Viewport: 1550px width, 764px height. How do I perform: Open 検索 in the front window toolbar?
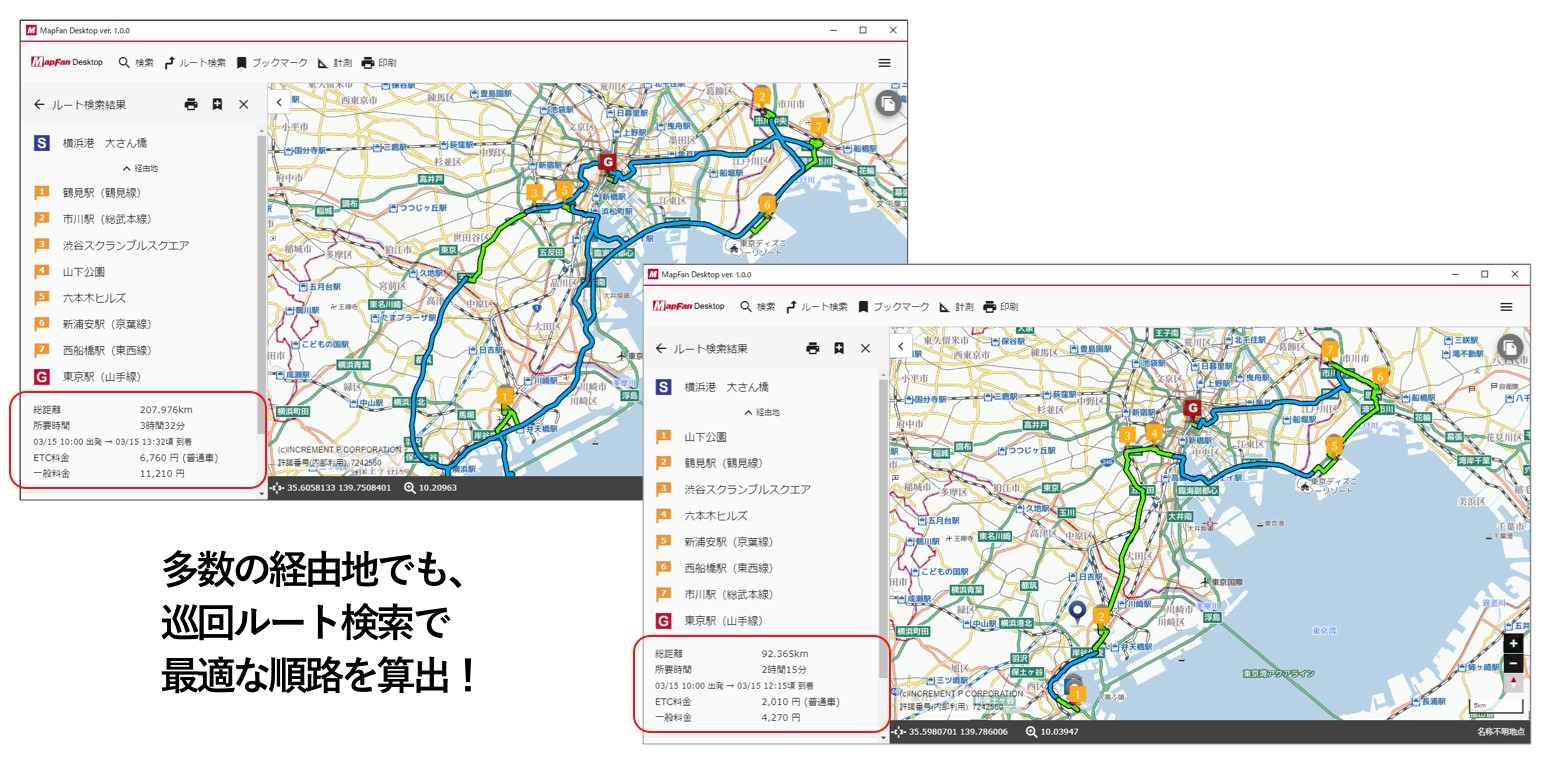point(758,306)
